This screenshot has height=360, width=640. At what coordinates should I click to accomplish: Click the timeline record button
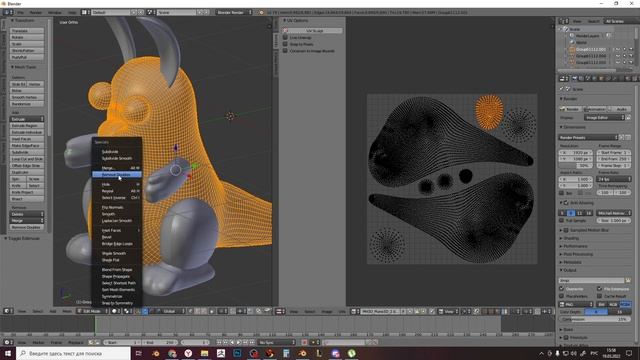click(x=304, y=342)
